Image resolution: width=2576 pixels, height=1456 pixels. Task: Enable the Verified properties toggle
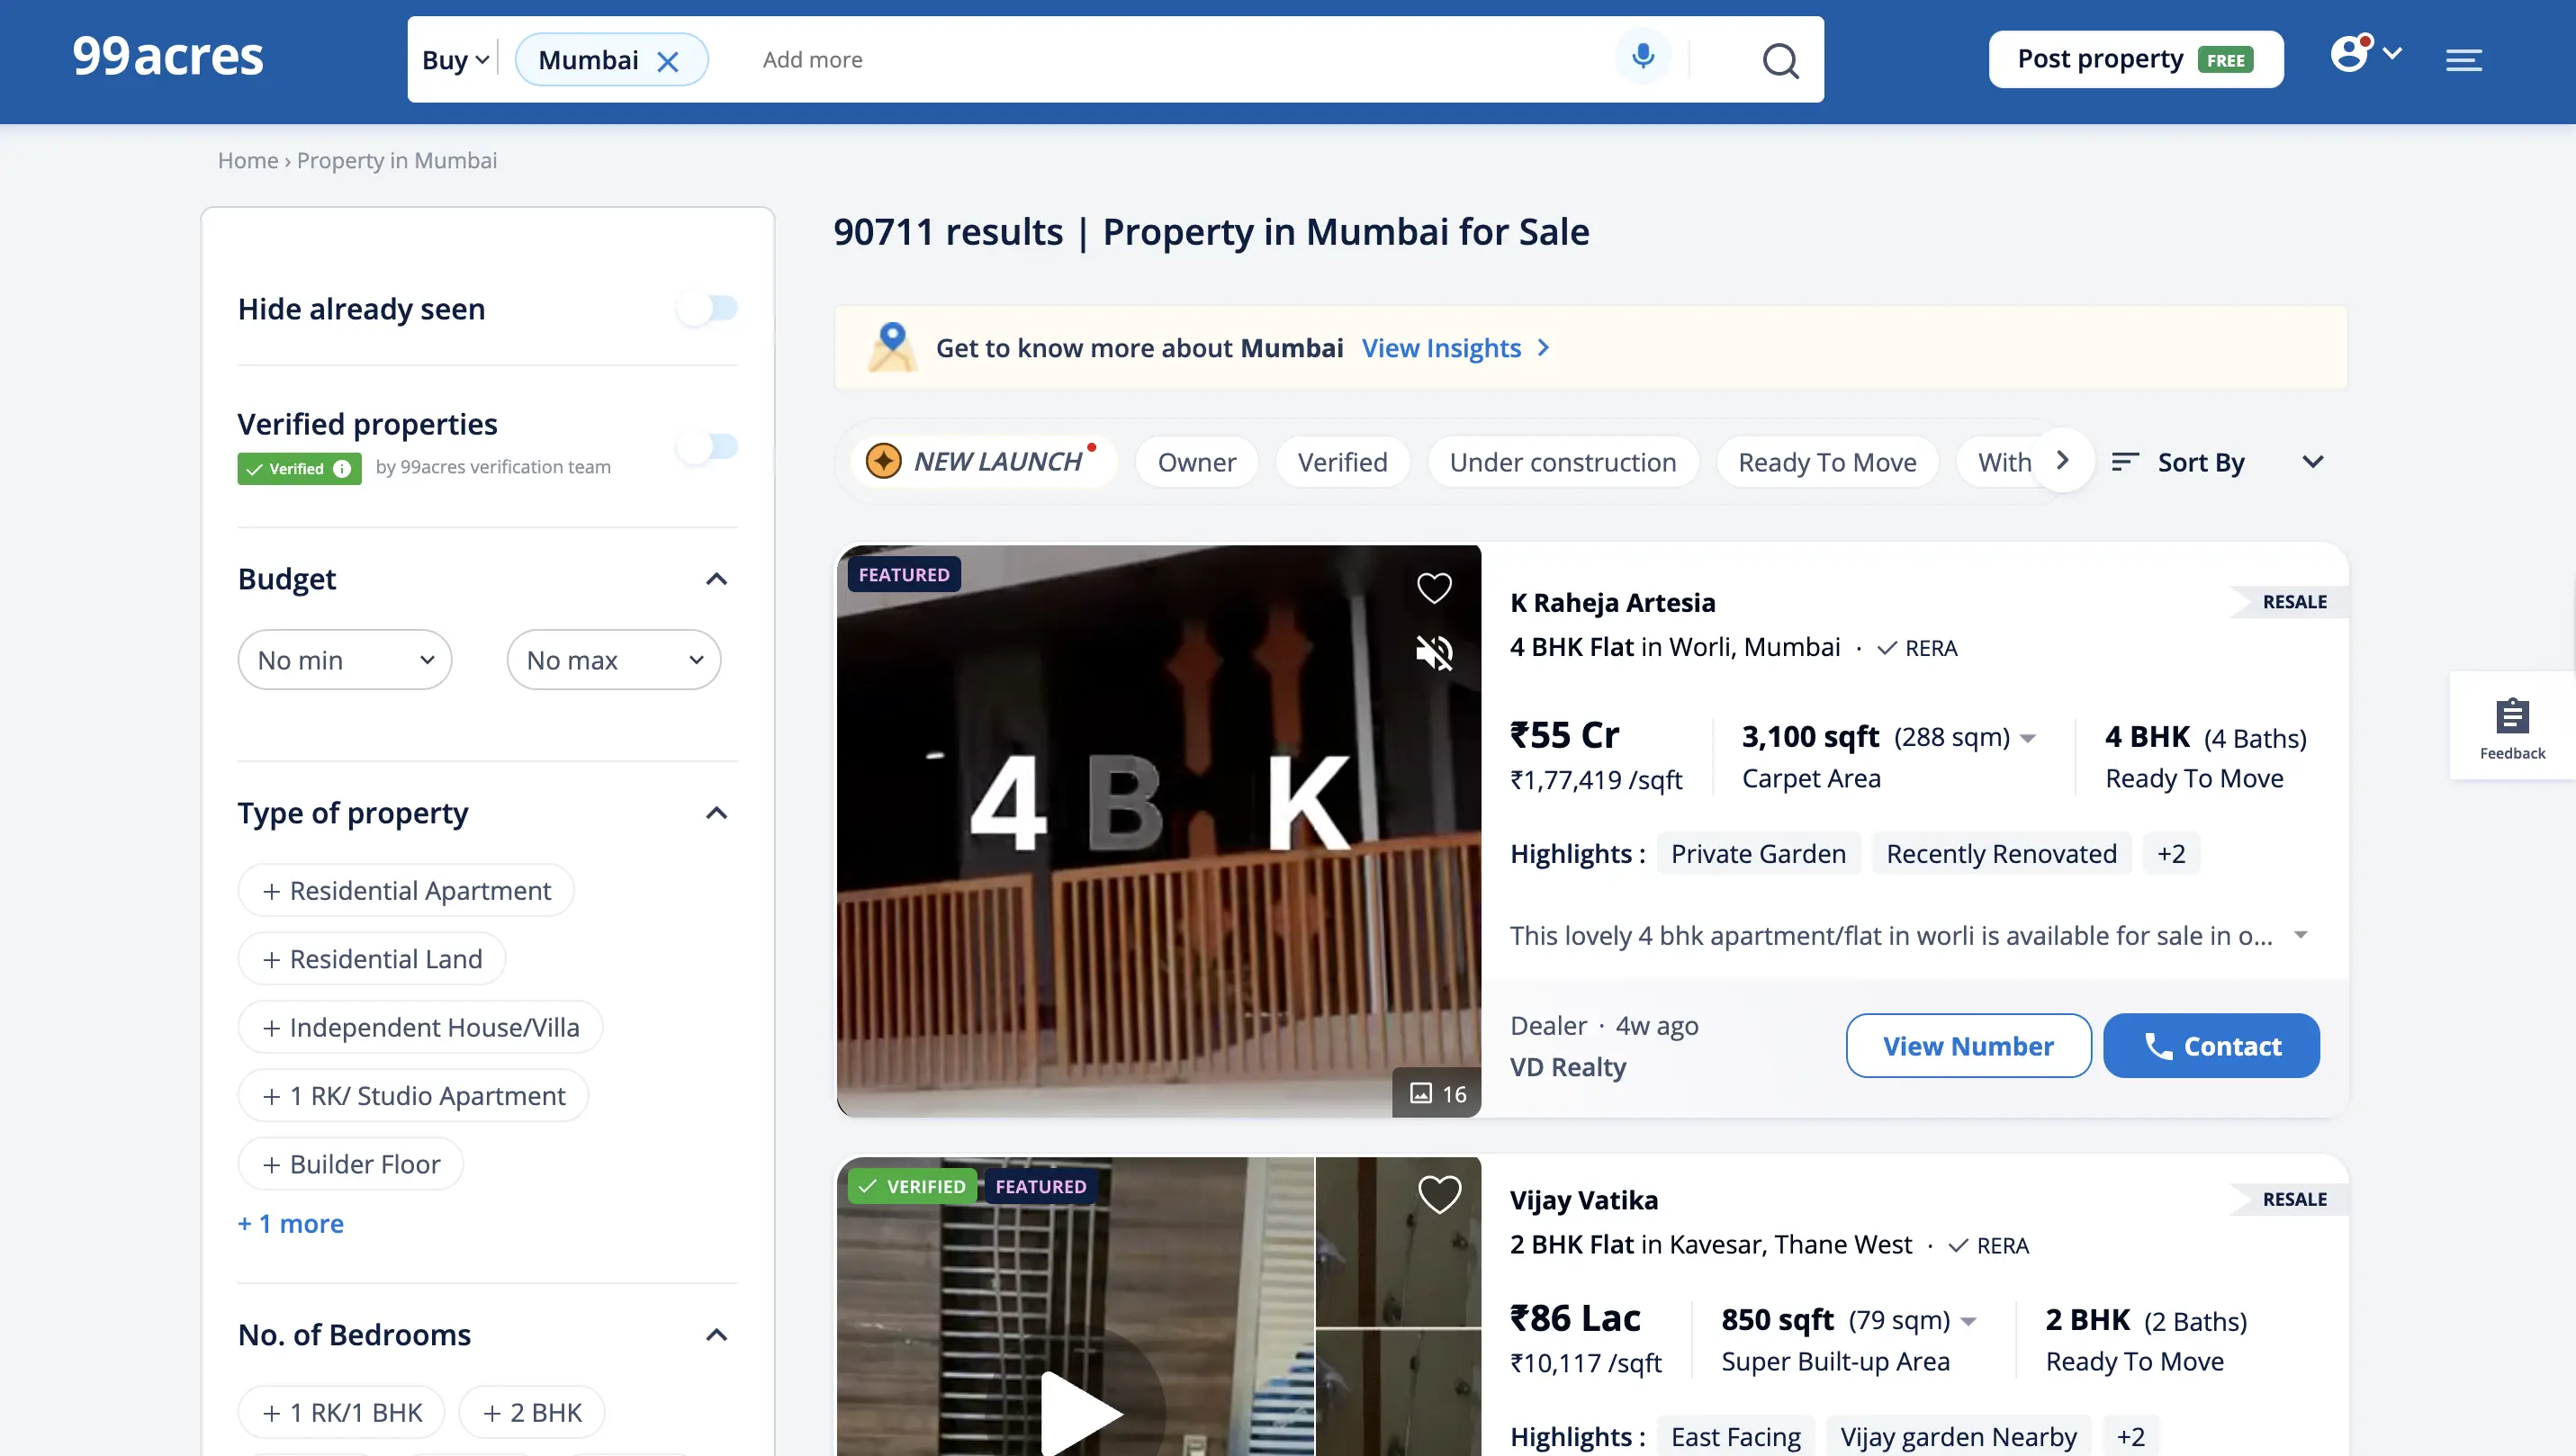coord(707,446)
